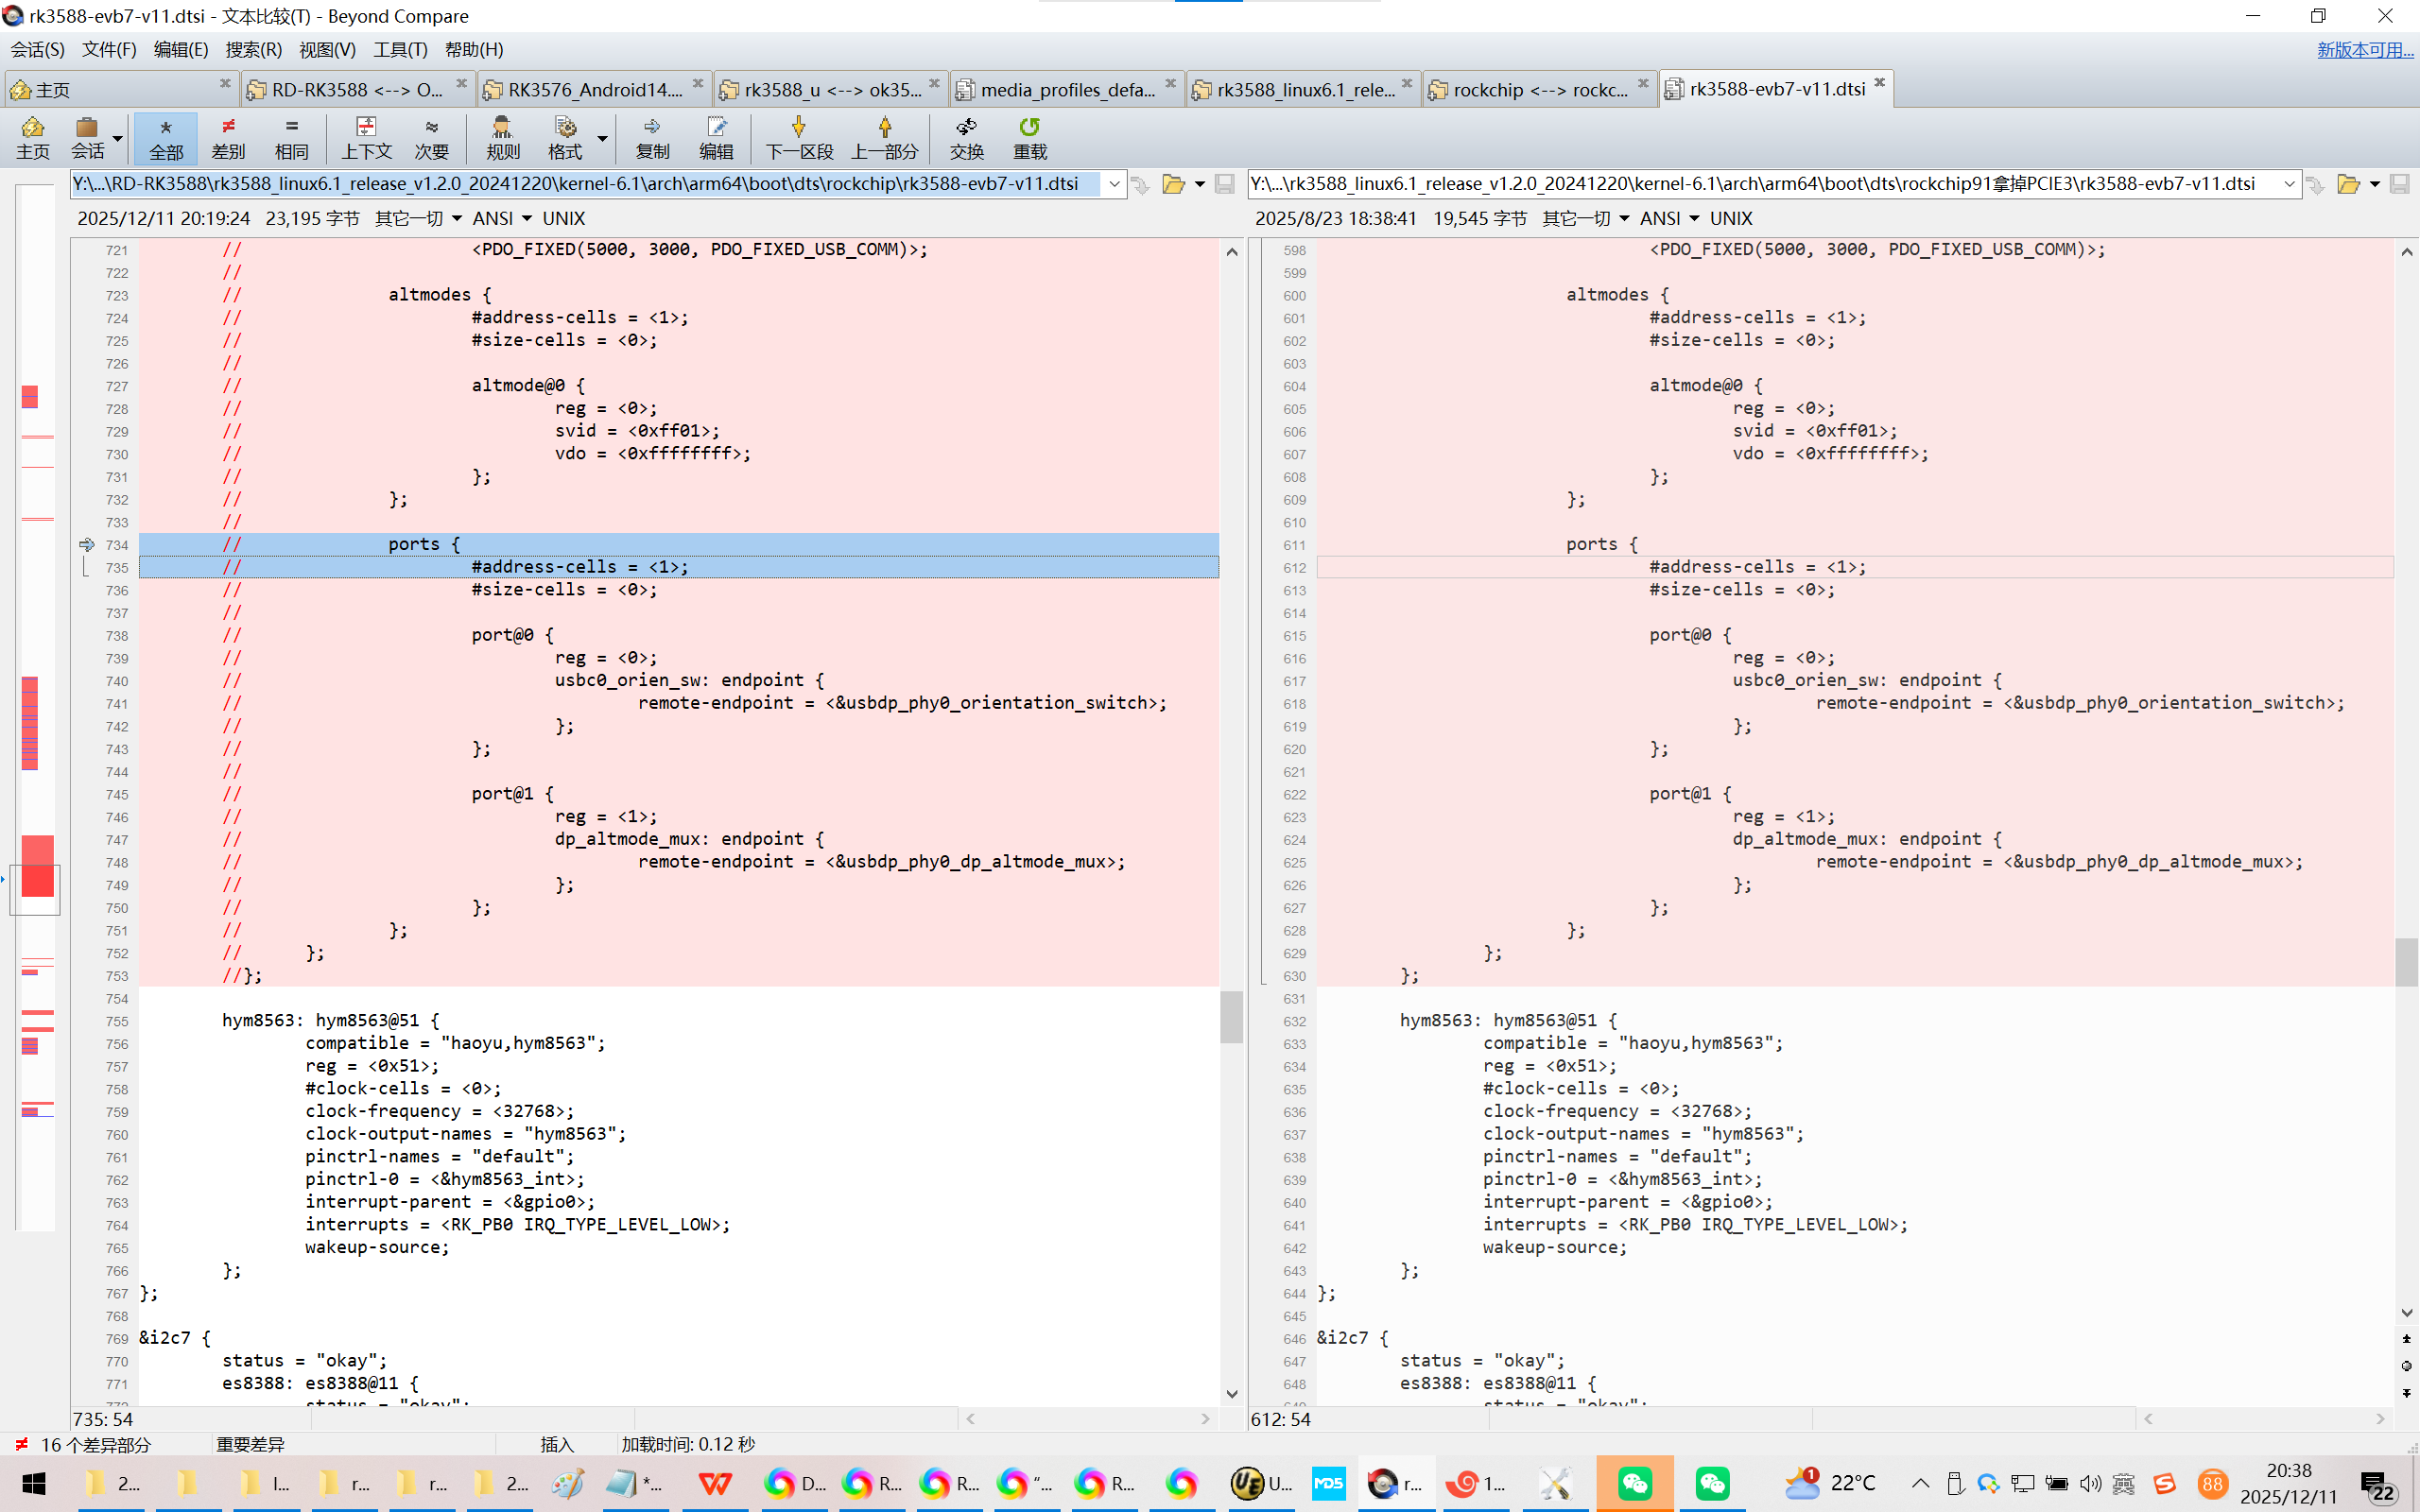The height and width of the screenshot is (1512, 2420).
Task: Switch to the media_profiles_defa... tab
Action: point(1066,89)
